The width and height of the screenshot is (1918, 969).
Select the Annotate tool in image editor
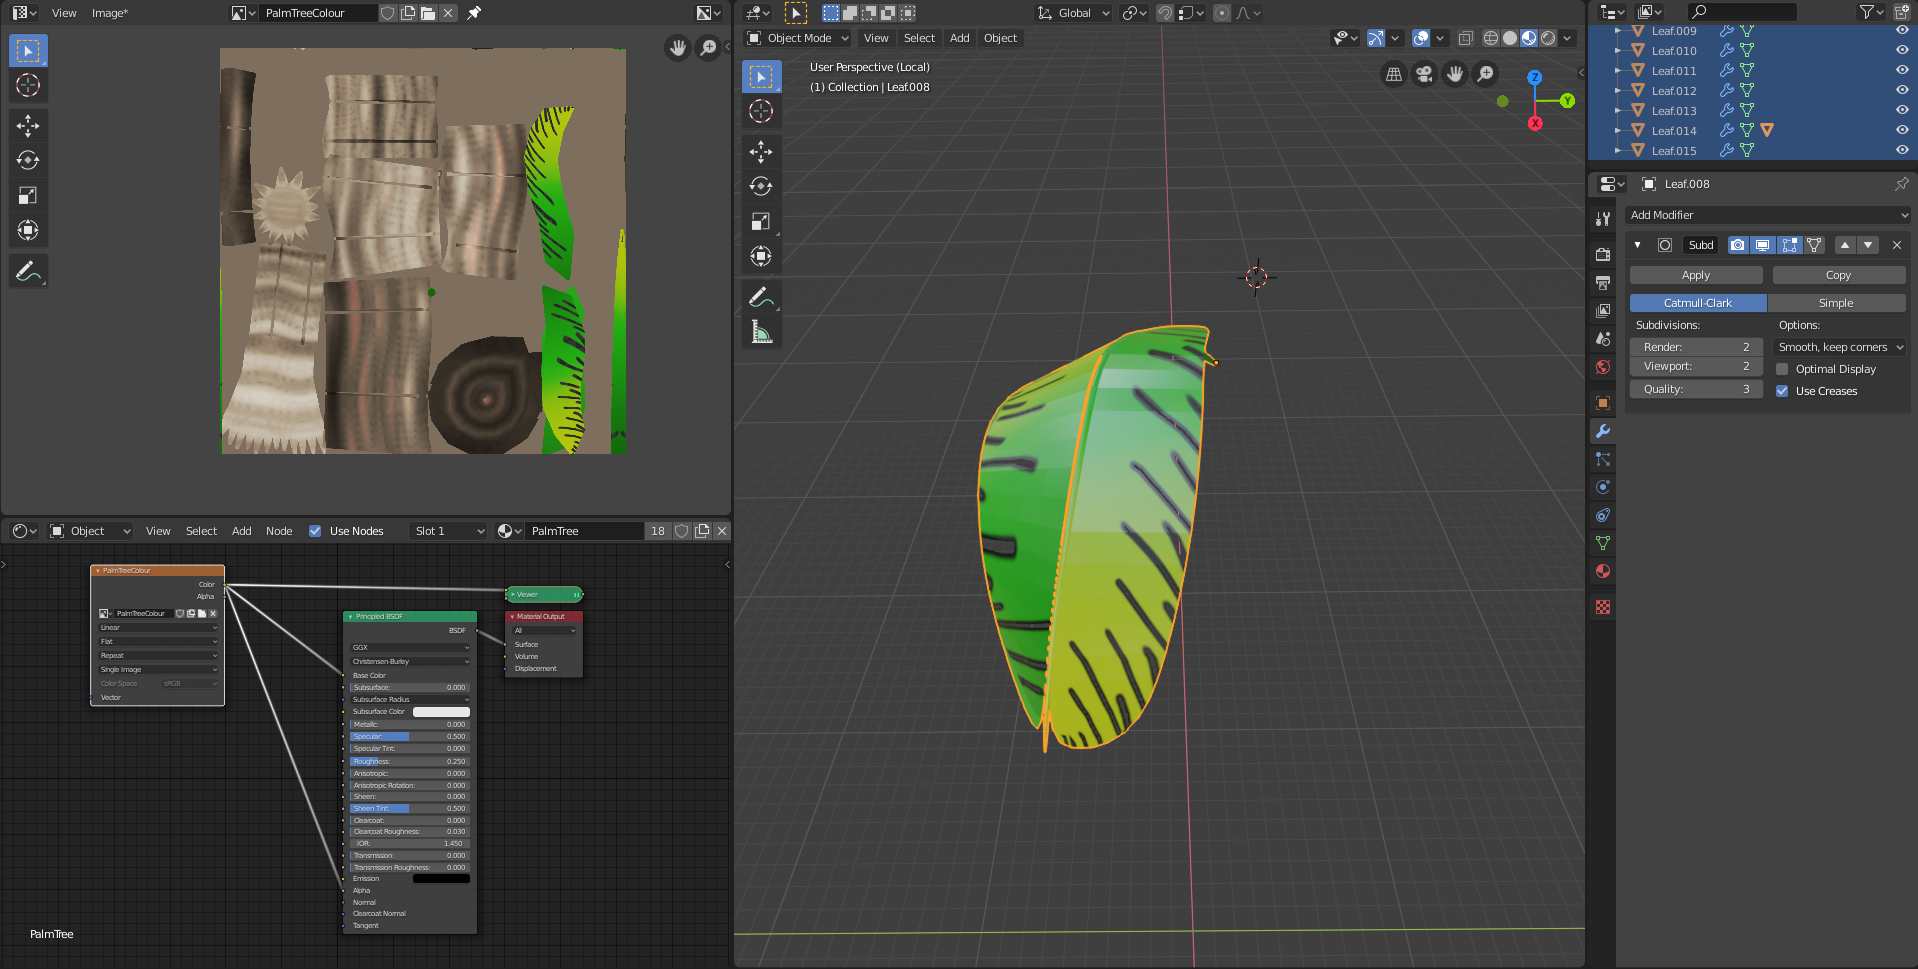(x=28, y=271)
